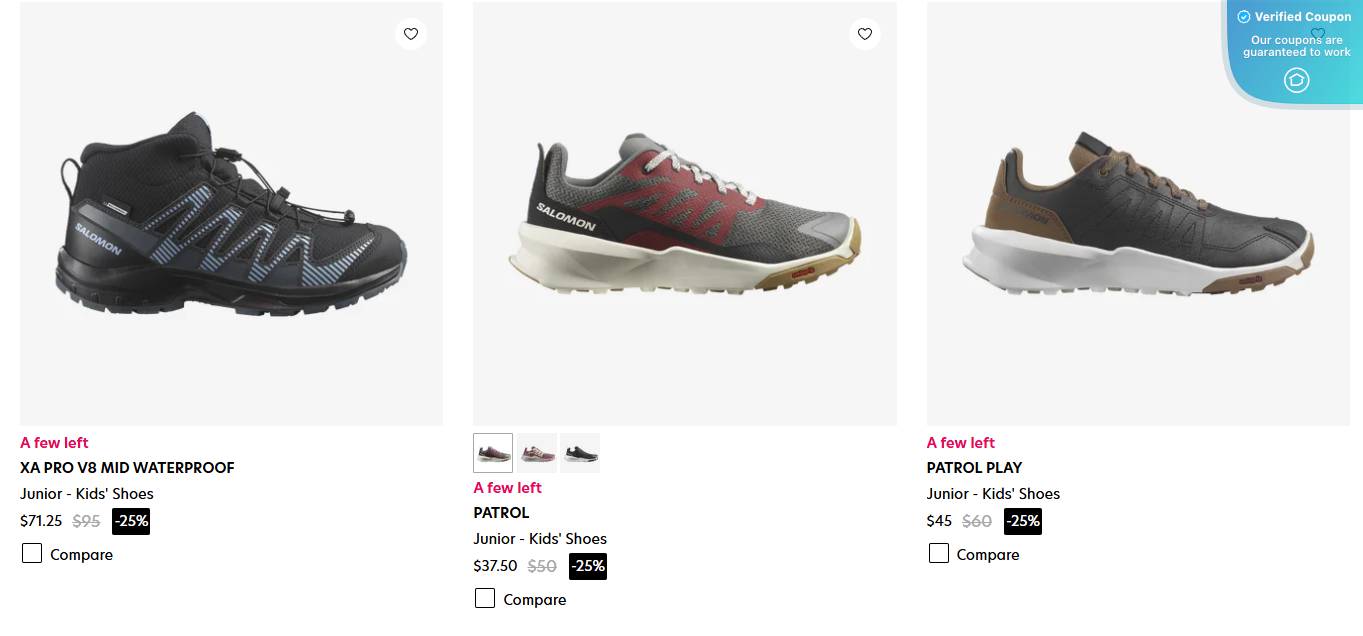This screenshot has height=636, width=1363.
Task: Open the PATROL PLAY product page
Action: click(x=974, y=467)
